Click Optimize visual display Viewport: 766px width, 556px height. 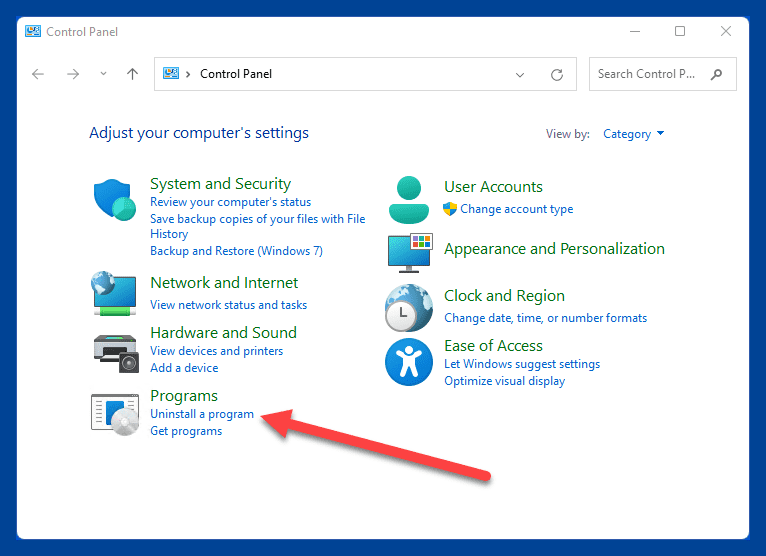point(505,381)
